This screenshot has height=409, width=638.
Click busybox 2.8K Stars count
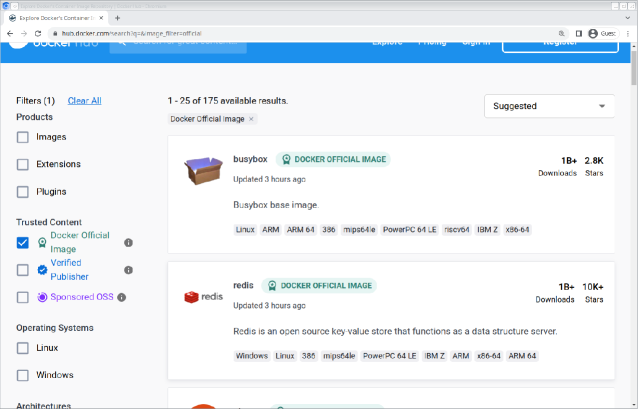coord(594,166)
